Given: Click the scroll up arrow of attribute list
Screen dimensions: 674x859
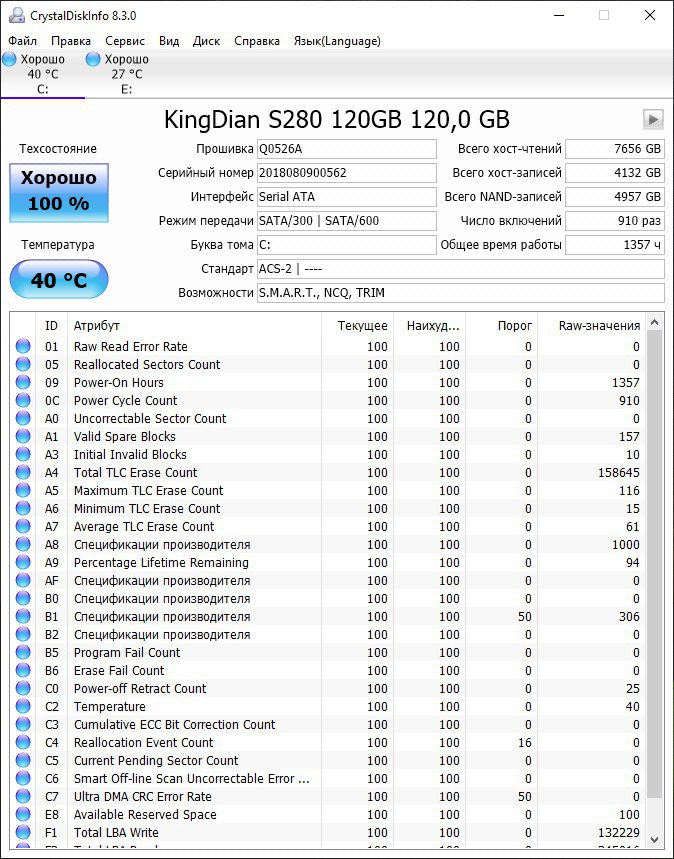Looking at the screenshot, I should (654, 323).
